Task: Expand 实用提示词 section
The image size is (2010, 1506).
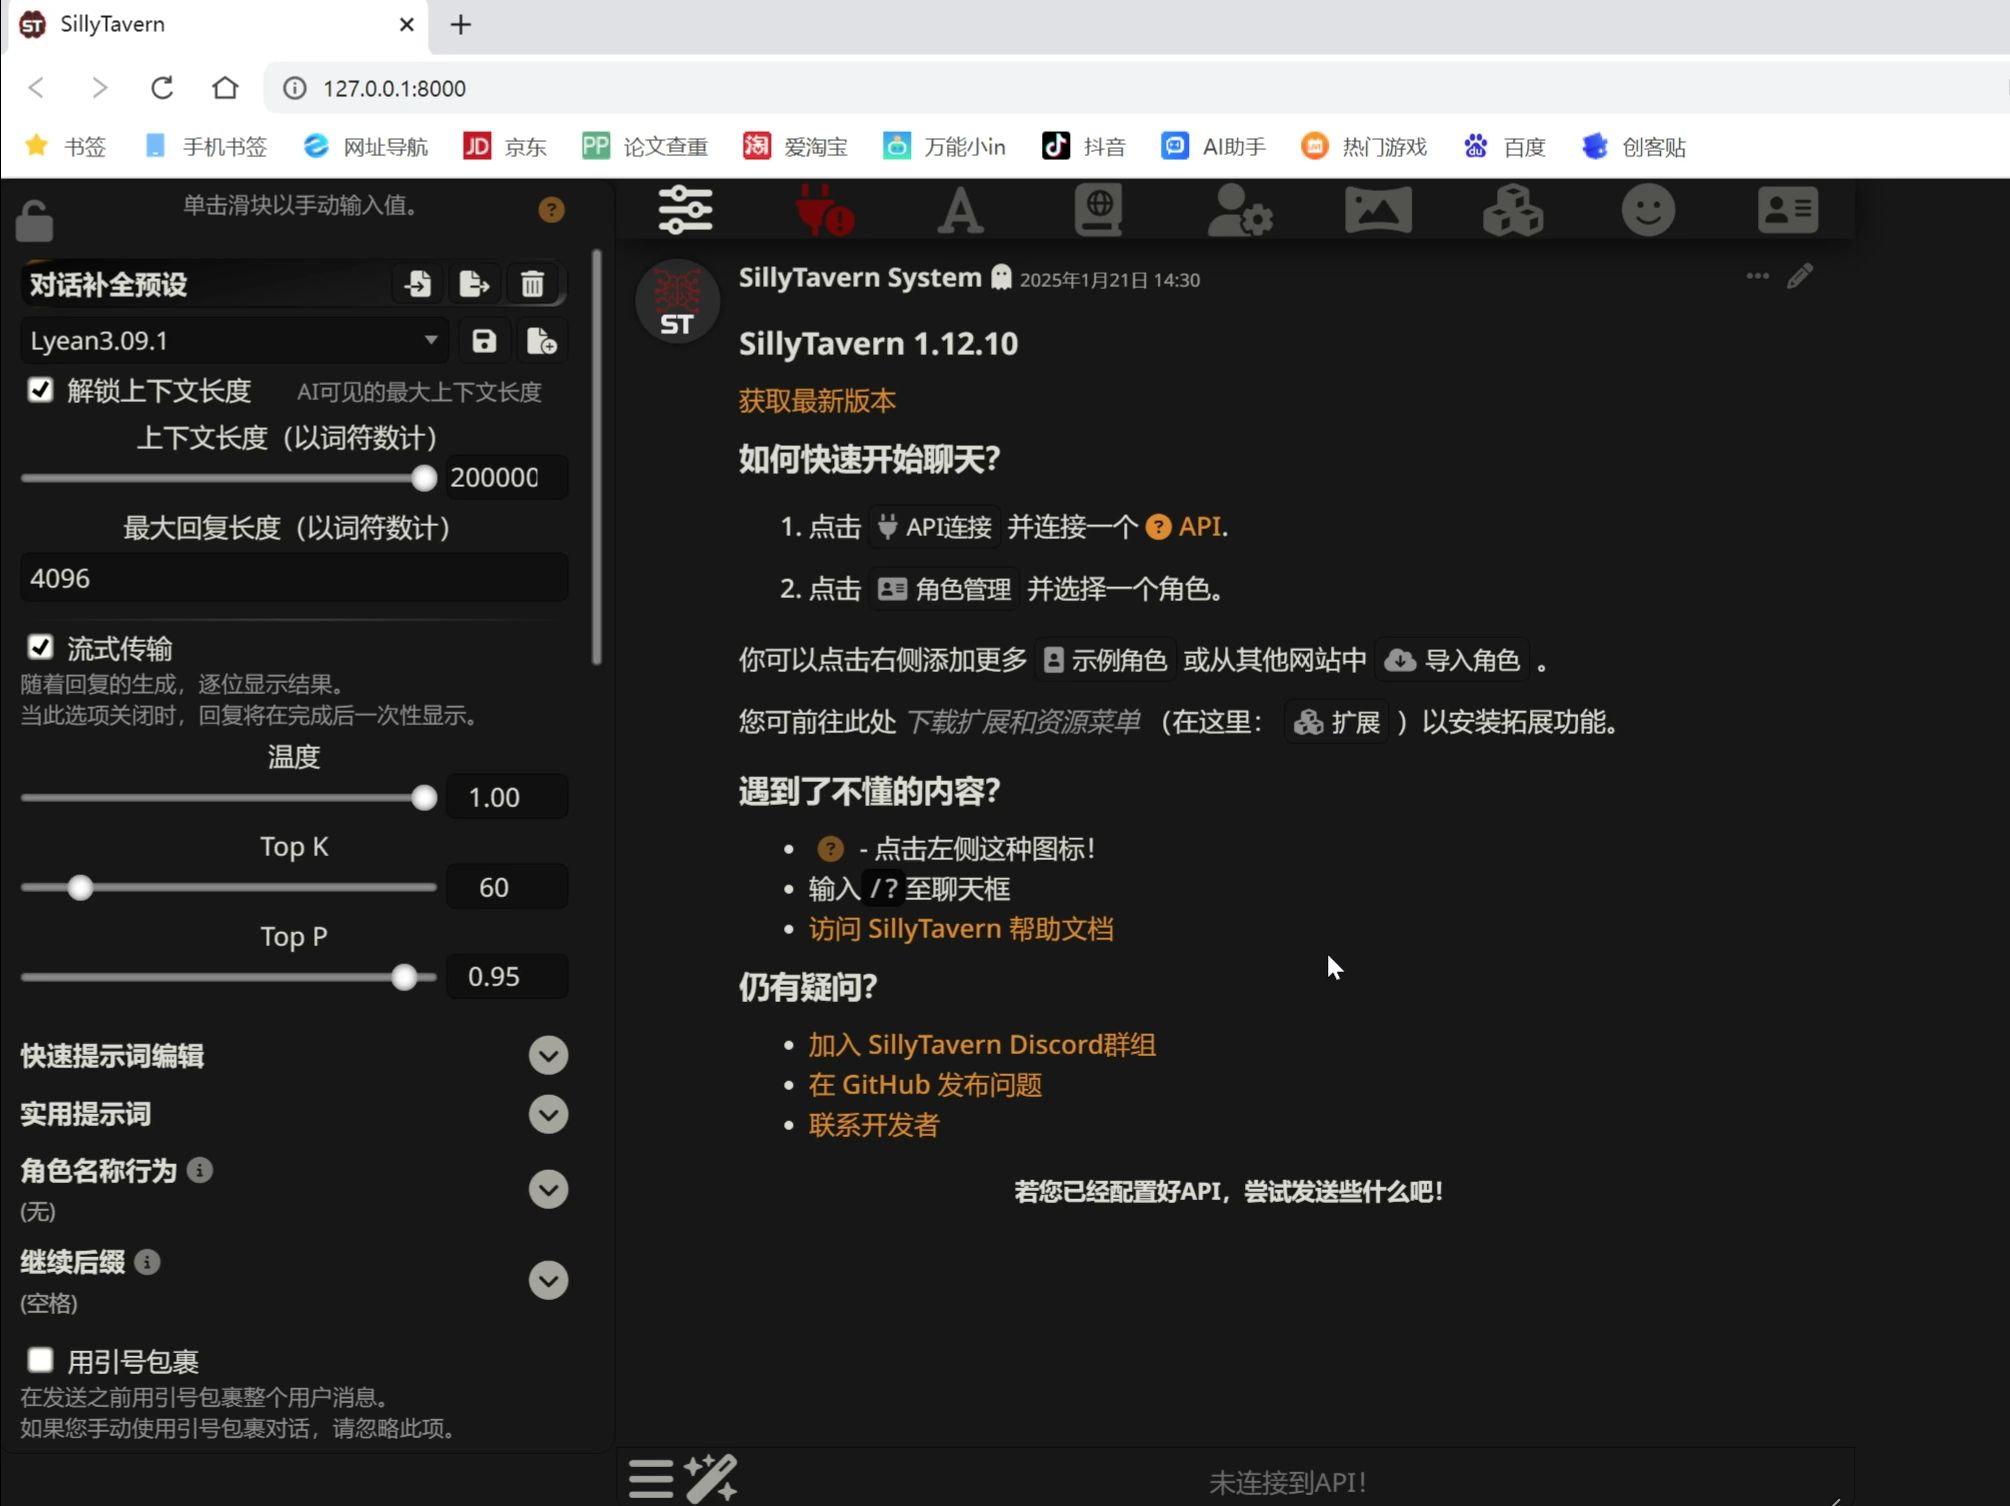Action: [548, 1114]
